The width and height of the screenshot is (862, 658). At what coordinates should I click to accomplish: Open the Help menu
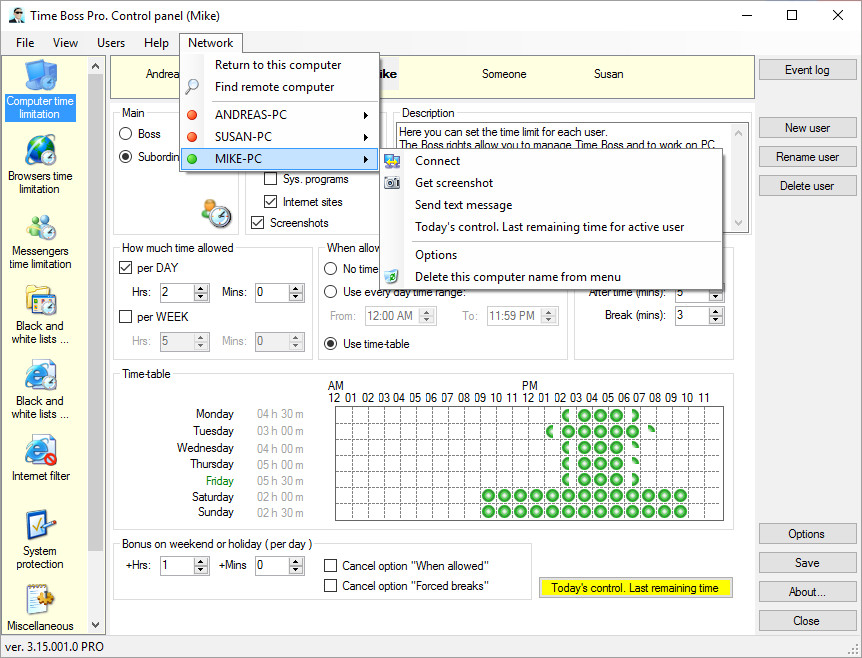[156, 43]
